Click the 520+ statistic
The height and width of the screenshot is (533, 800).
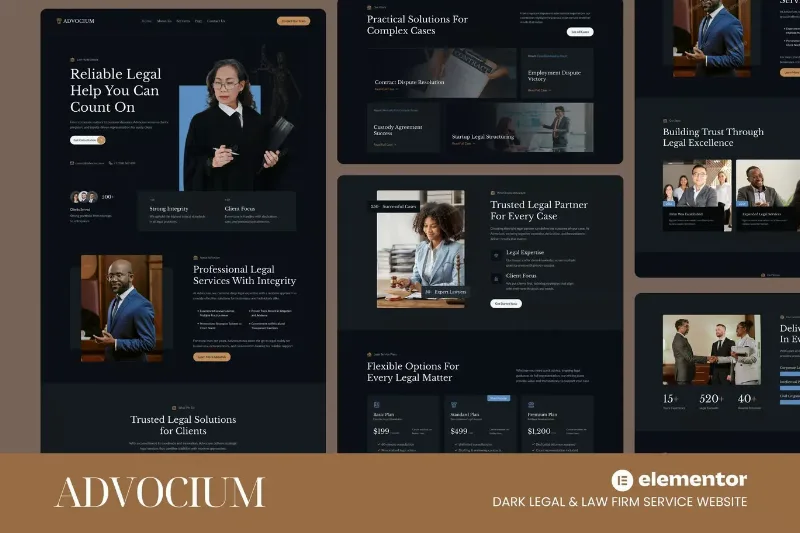pyautogui.click(x=711, y=399)
